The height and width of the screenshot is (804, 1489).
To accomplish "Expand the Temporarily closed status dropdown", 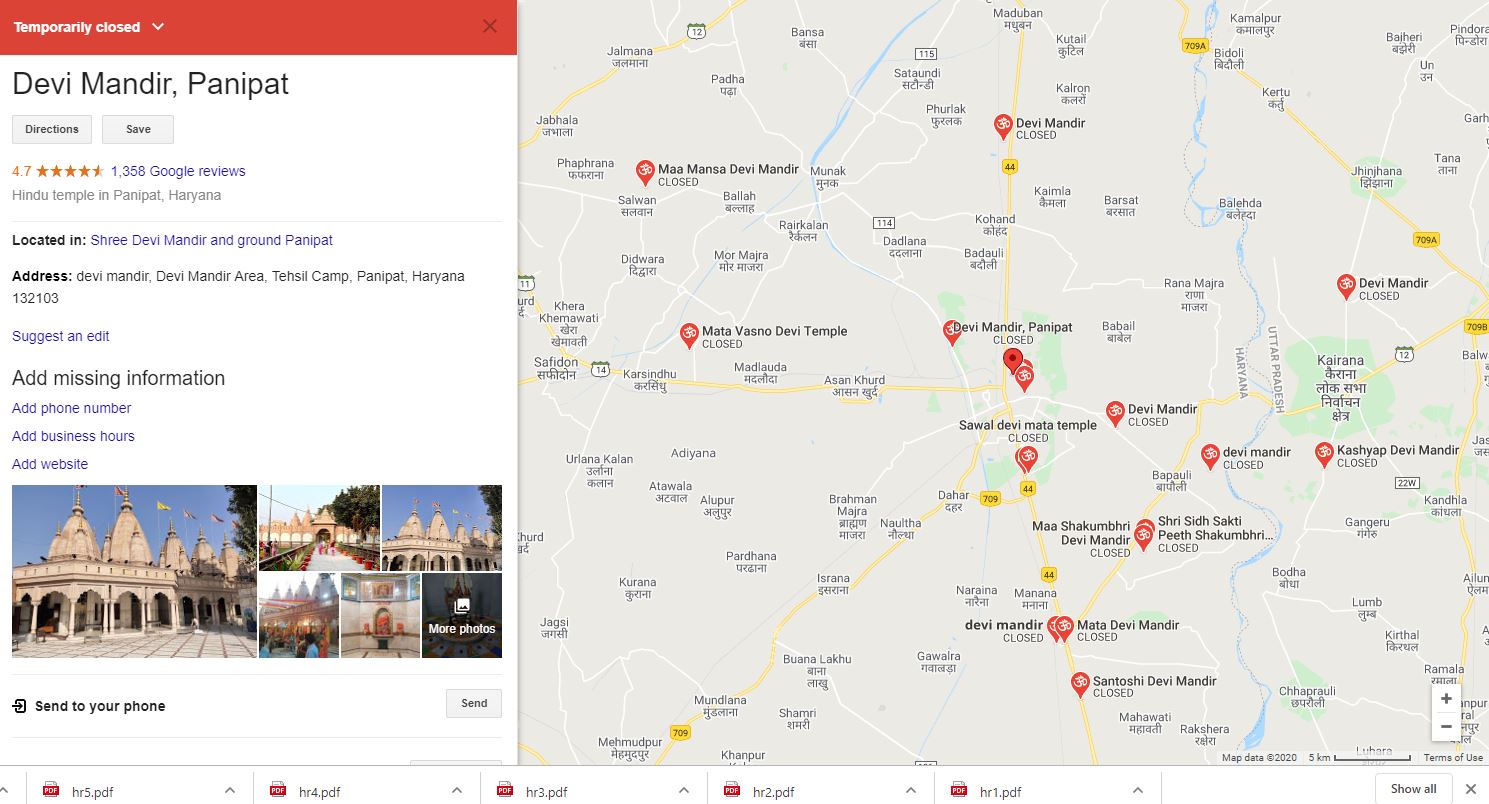I will click(x=158, y=27).
